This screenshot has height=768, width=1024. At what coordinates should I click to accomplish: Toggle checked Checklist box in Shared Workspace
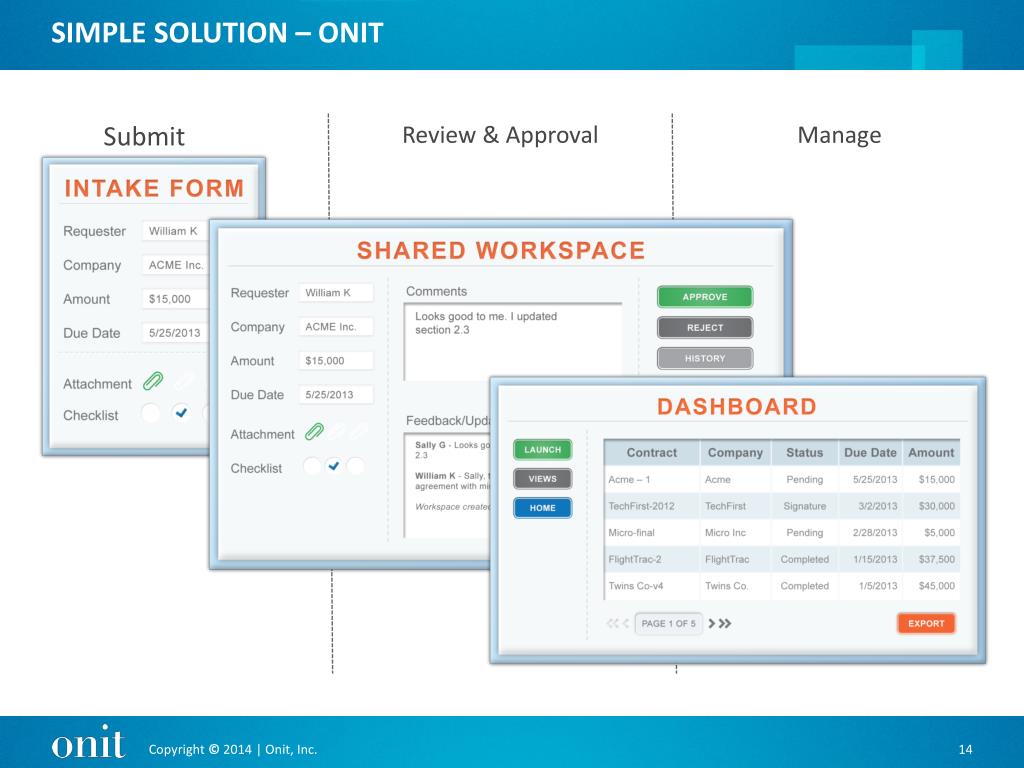334,466
